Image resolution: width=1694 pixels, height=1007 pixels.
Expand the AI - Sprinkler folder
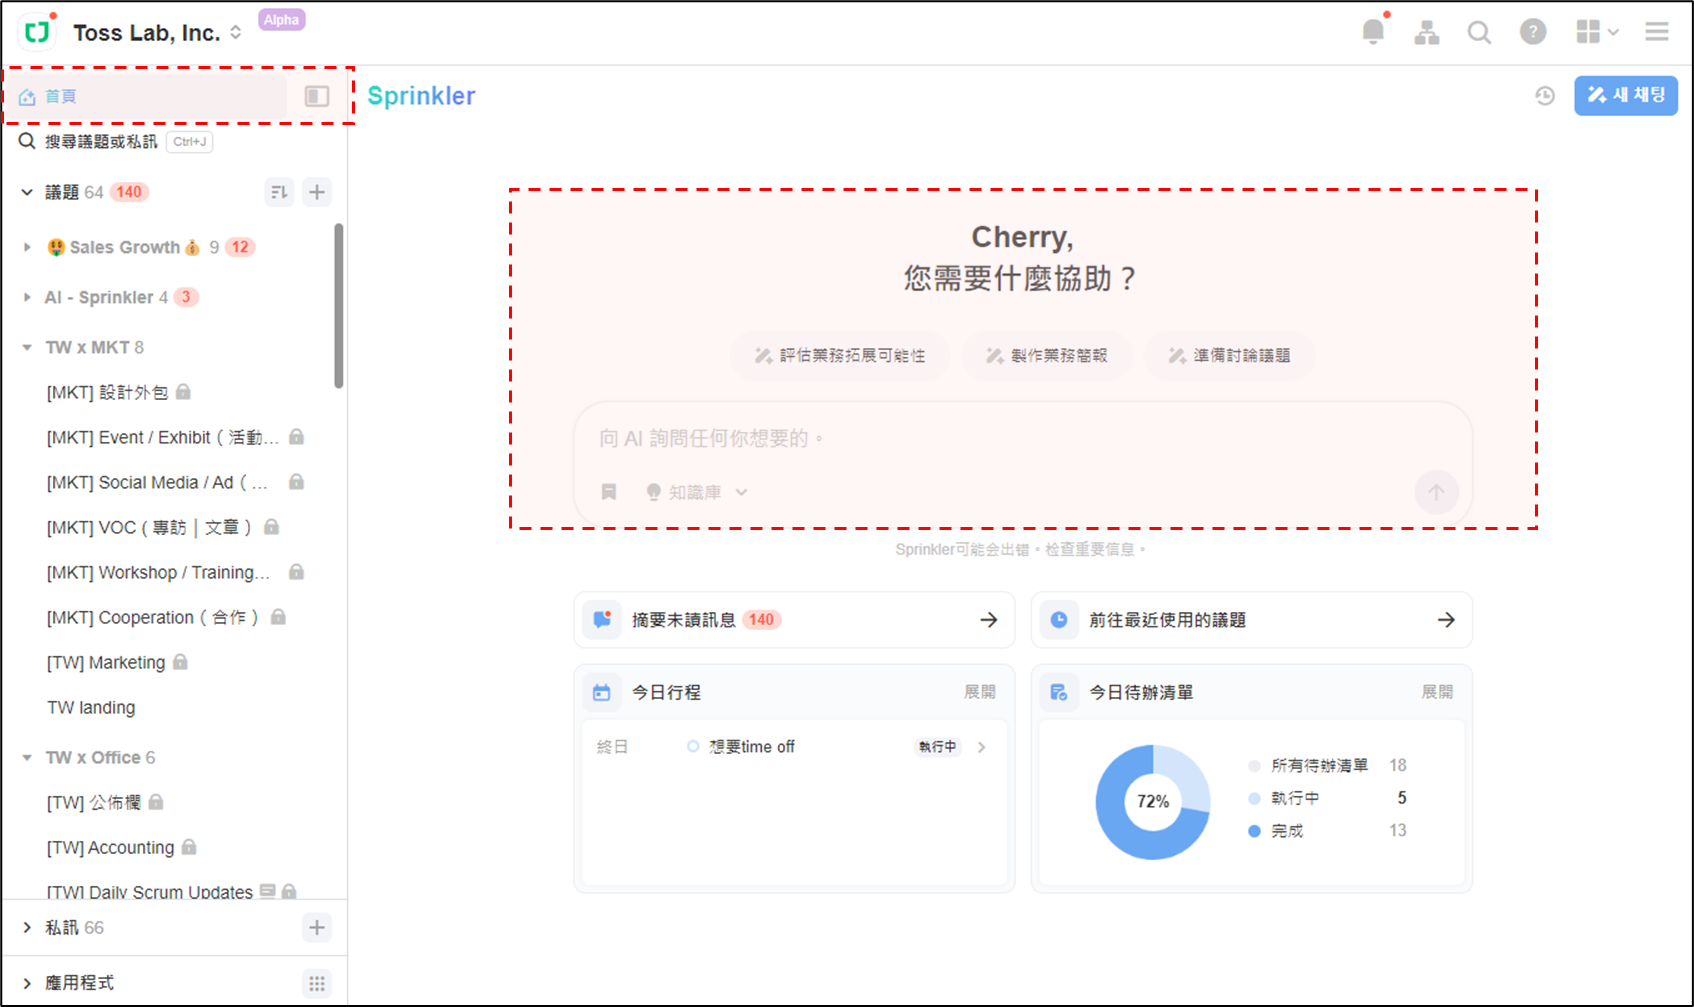point(27,297)
